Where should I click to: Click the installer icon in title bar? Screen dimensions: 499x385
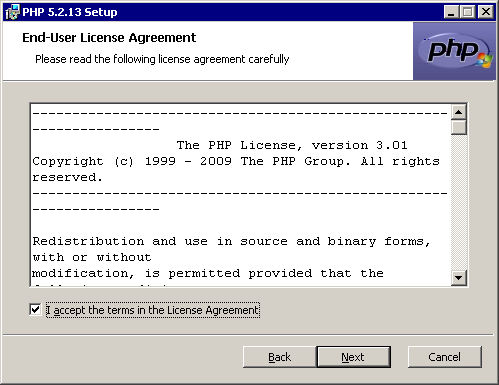tap(13, 12)
